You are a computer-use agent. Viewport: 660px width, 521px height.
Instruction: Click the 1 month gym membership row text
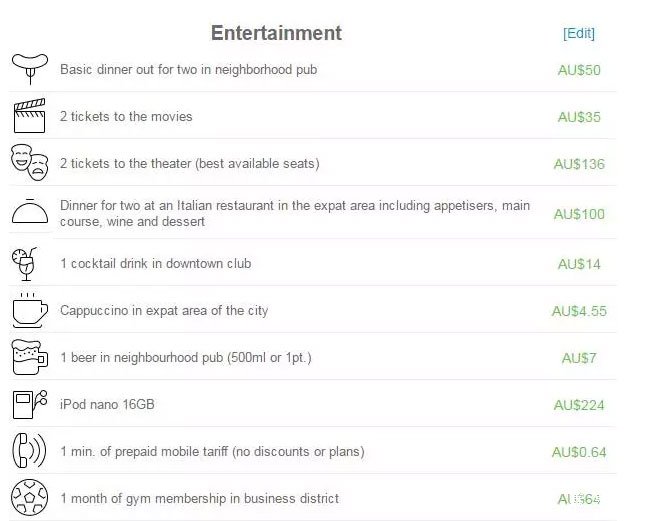coord(200,498)
